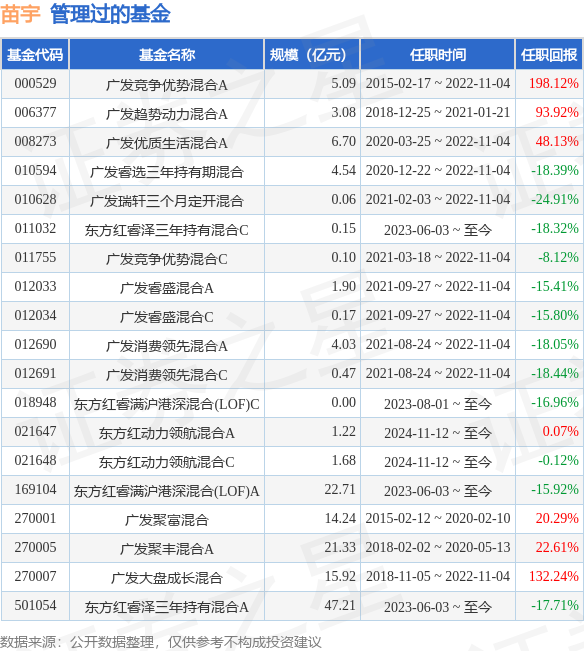Click return value -24.91%
Screen dimensions: 584x651
555,200
